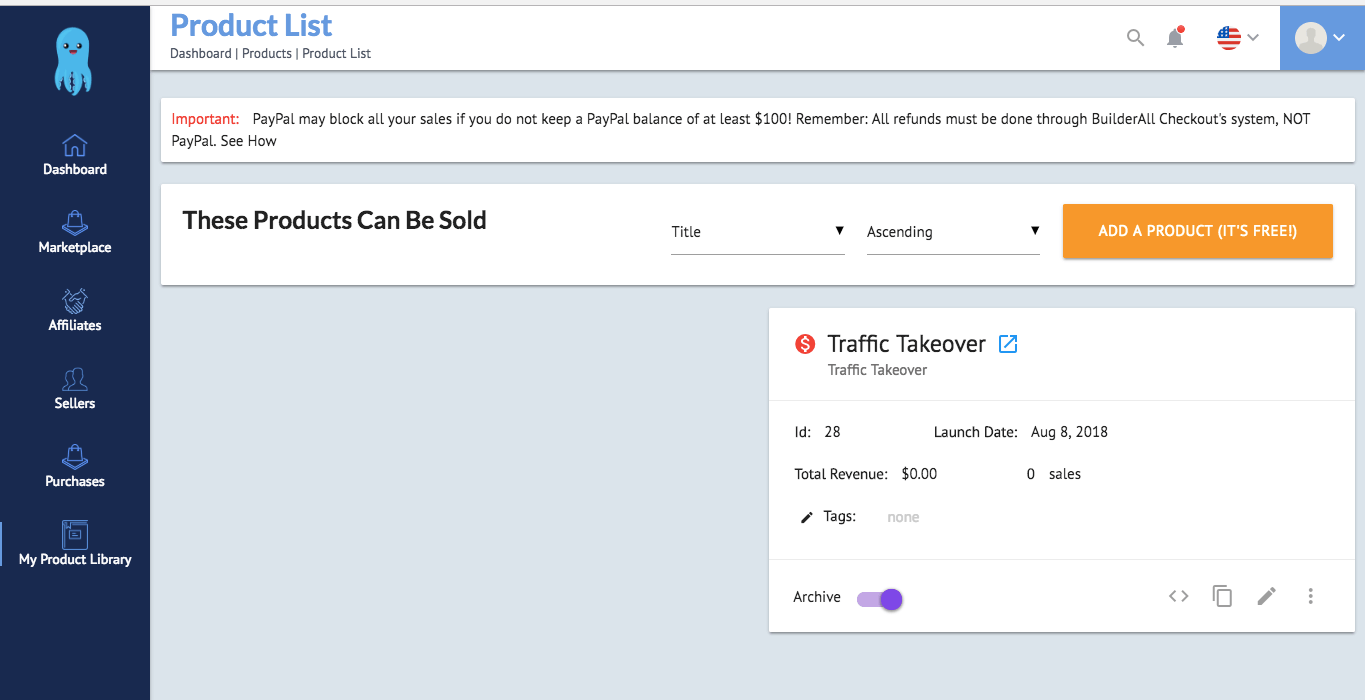Go to Marketplace section

[x=75, y=232]
